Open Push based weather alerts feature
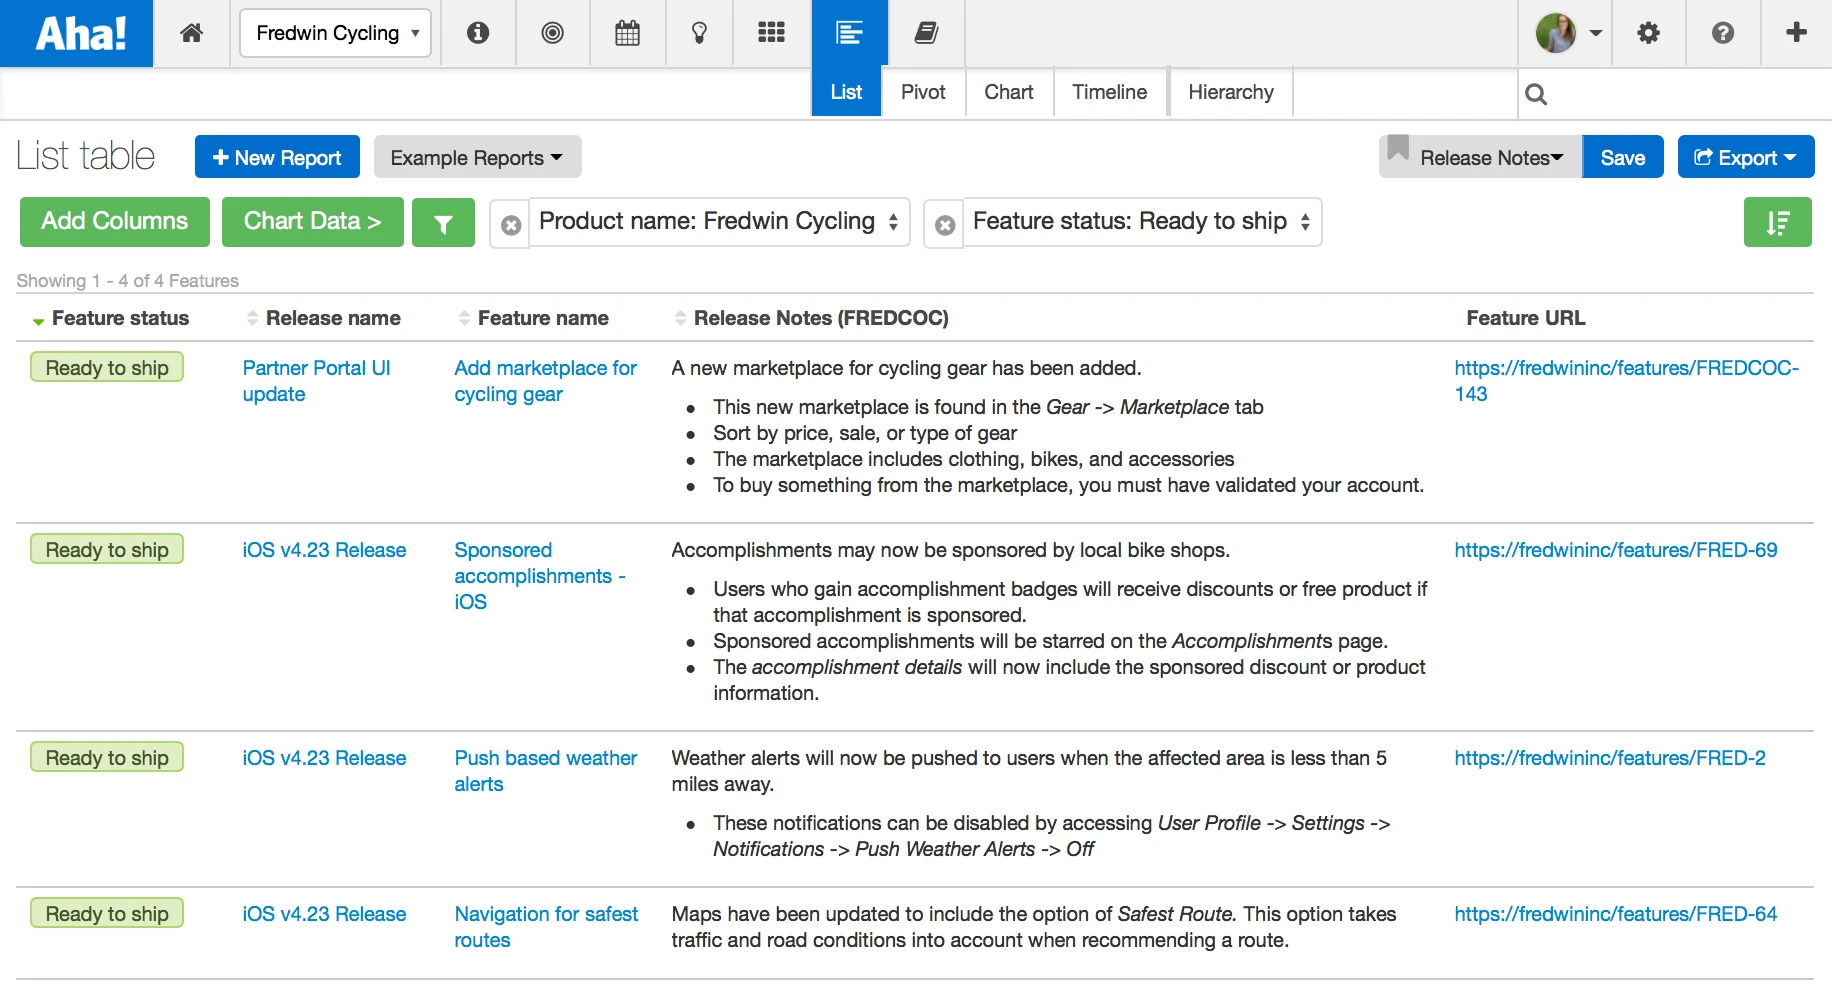 tap(545, 771)
